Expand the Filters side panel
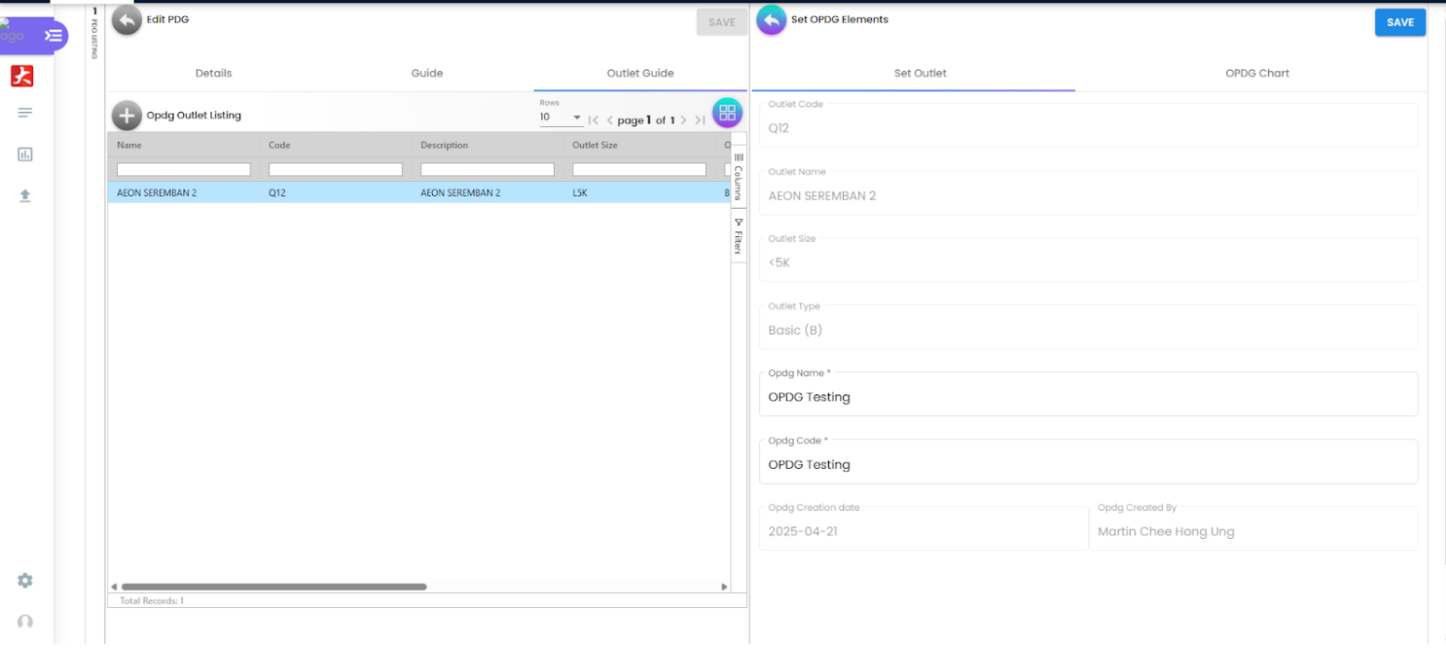The height and width of the screenshot is (649, 1446). click(739, 236)
